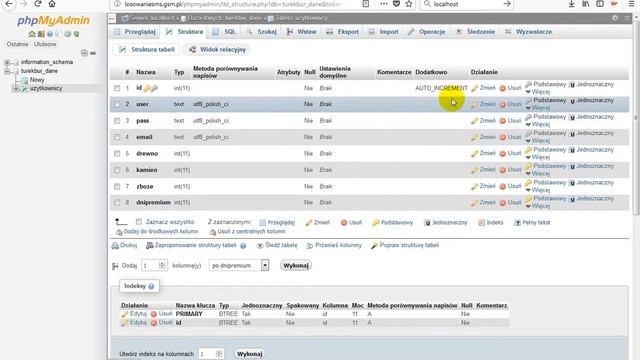Open the 'po dnipremium' position dropdown

click(x=239, y=265)
